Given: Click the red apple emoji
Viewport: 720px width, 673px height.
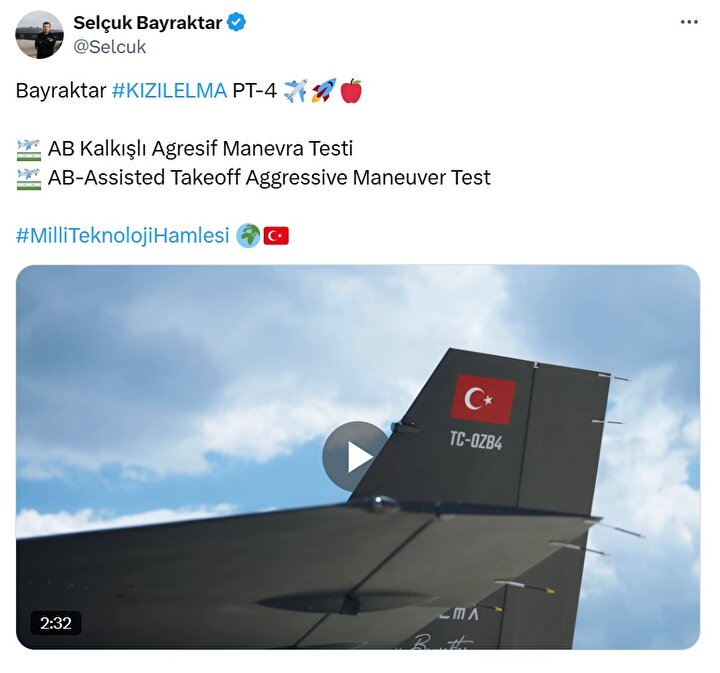Looking at the screenshot, I should tap(351, 90).
